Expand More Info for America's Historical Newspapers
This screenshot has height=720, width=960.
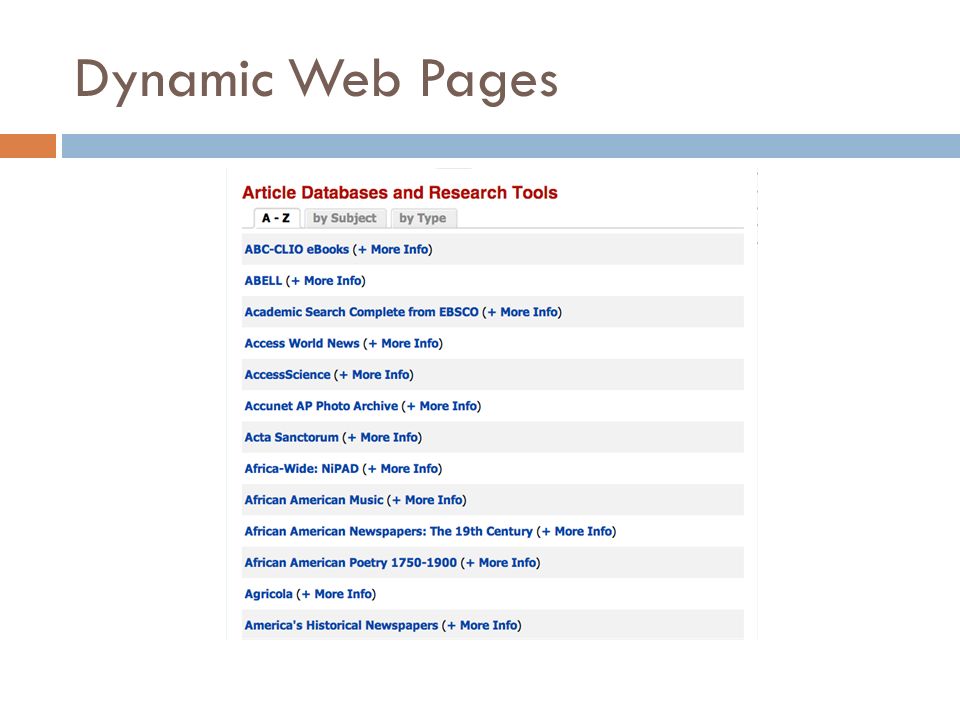pyautogui.click(x=482, y=625)
